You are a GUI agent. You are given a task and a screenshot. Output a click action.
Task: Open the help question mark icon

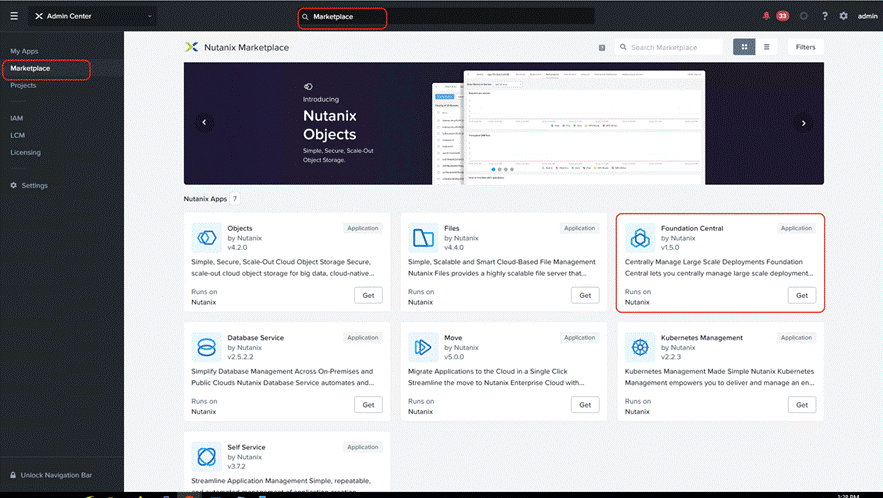pos(824,16)
